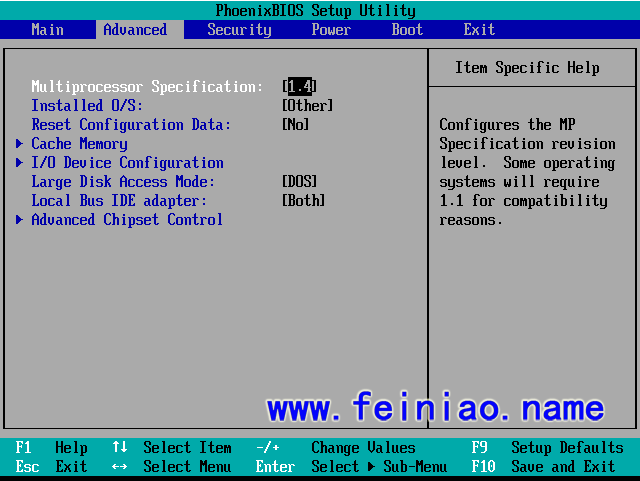
Task: Click the F9 Setup Defaults hint
Action: click(548, 448)
